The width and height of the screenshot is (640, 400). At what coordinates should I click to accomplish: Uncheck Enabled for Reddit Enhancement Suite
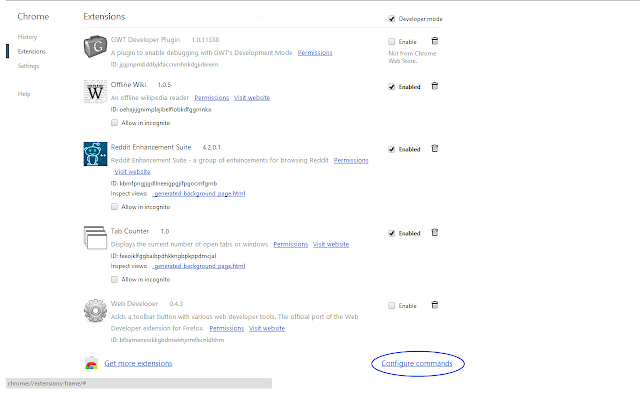pos(391,149)
